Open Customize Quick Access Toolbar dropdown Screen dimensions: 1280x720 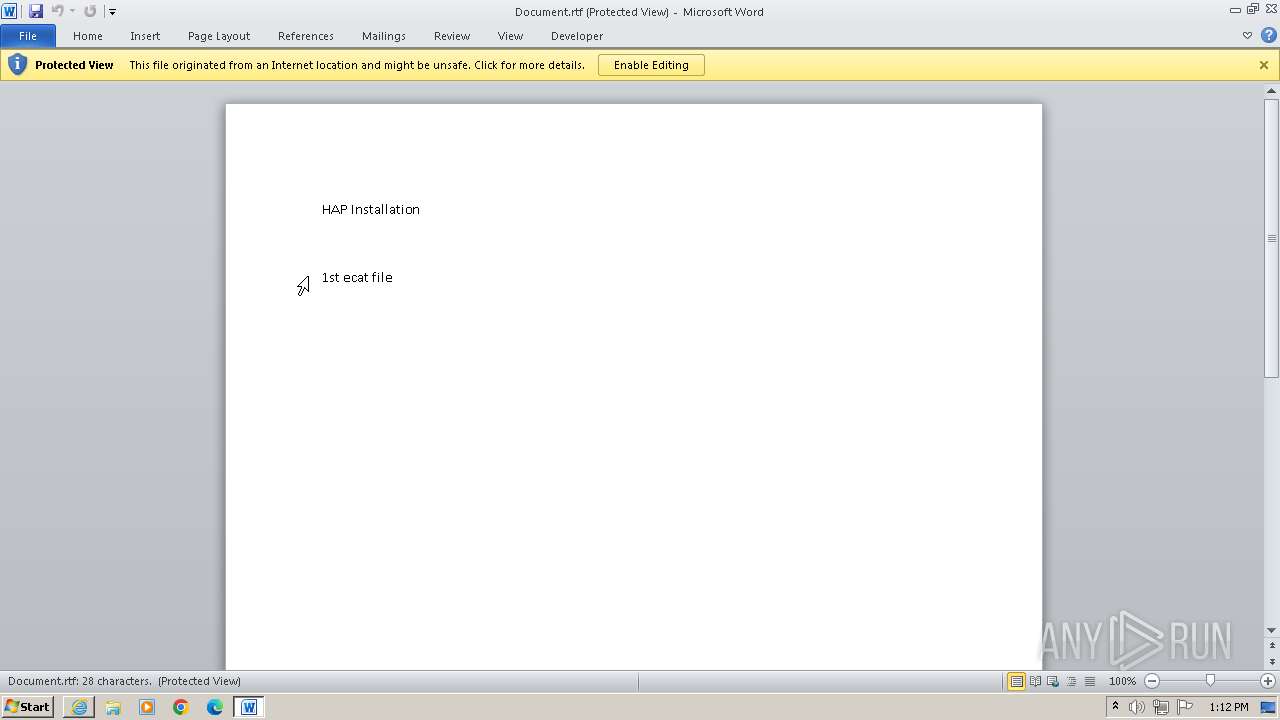112,12
